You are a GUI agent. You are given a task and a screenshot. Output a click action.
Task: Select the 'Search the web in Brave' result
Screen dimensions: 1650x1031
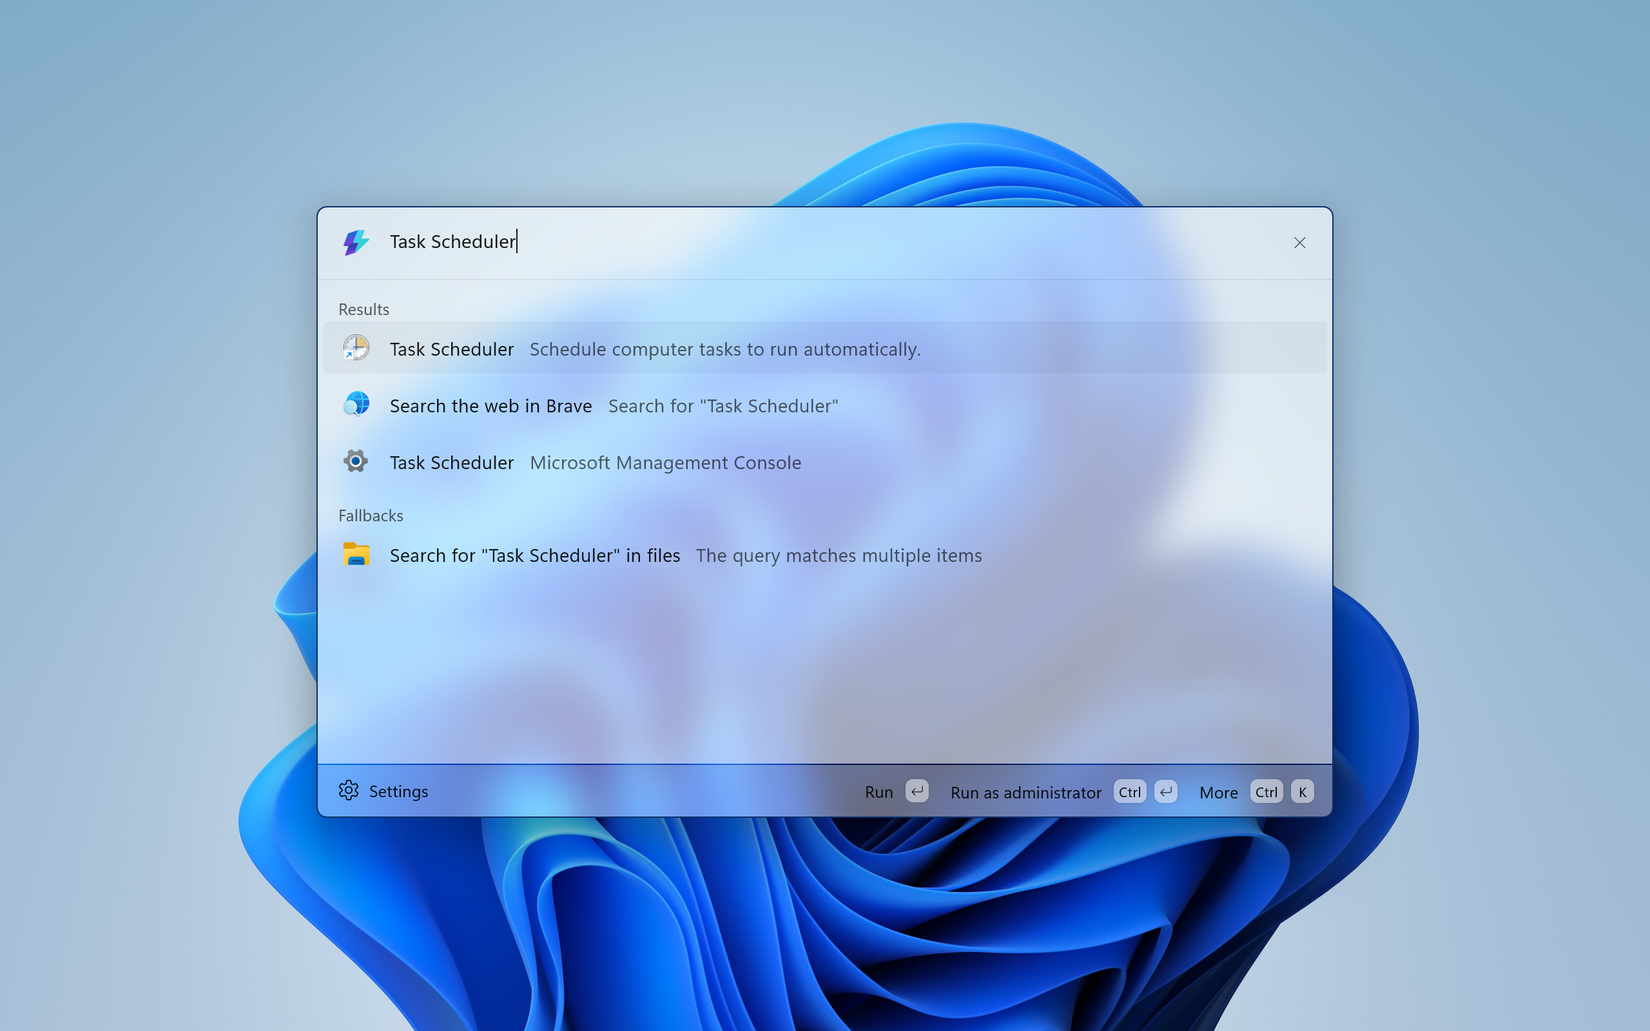(825, 405)
